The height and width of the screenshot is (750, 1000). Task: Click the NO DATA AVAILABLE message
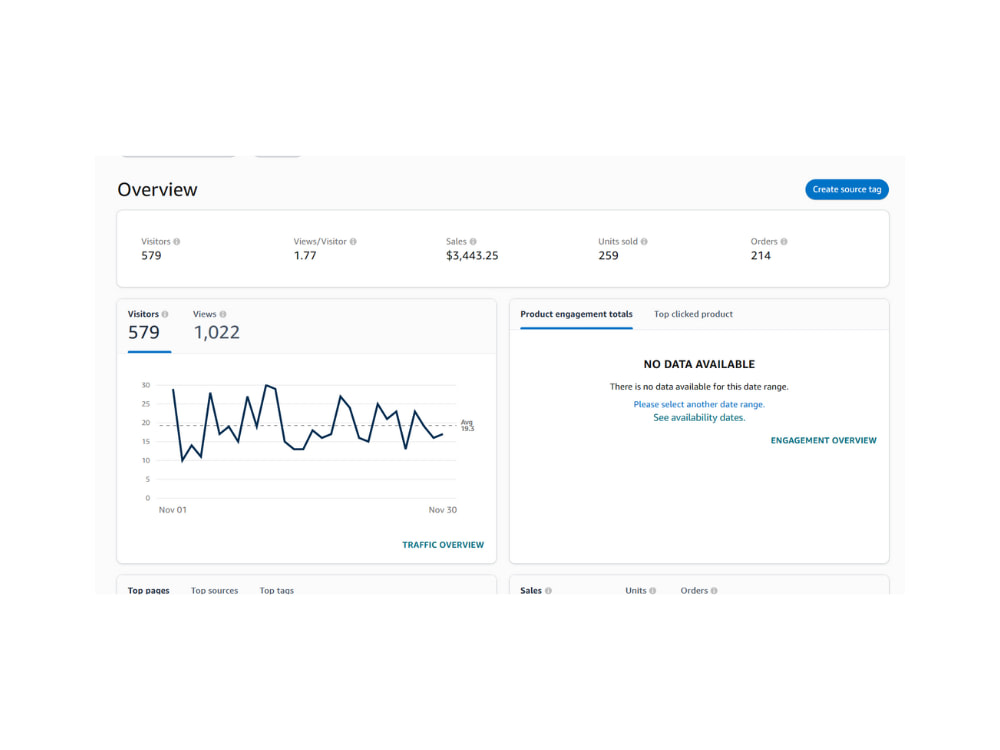[699, 364]
